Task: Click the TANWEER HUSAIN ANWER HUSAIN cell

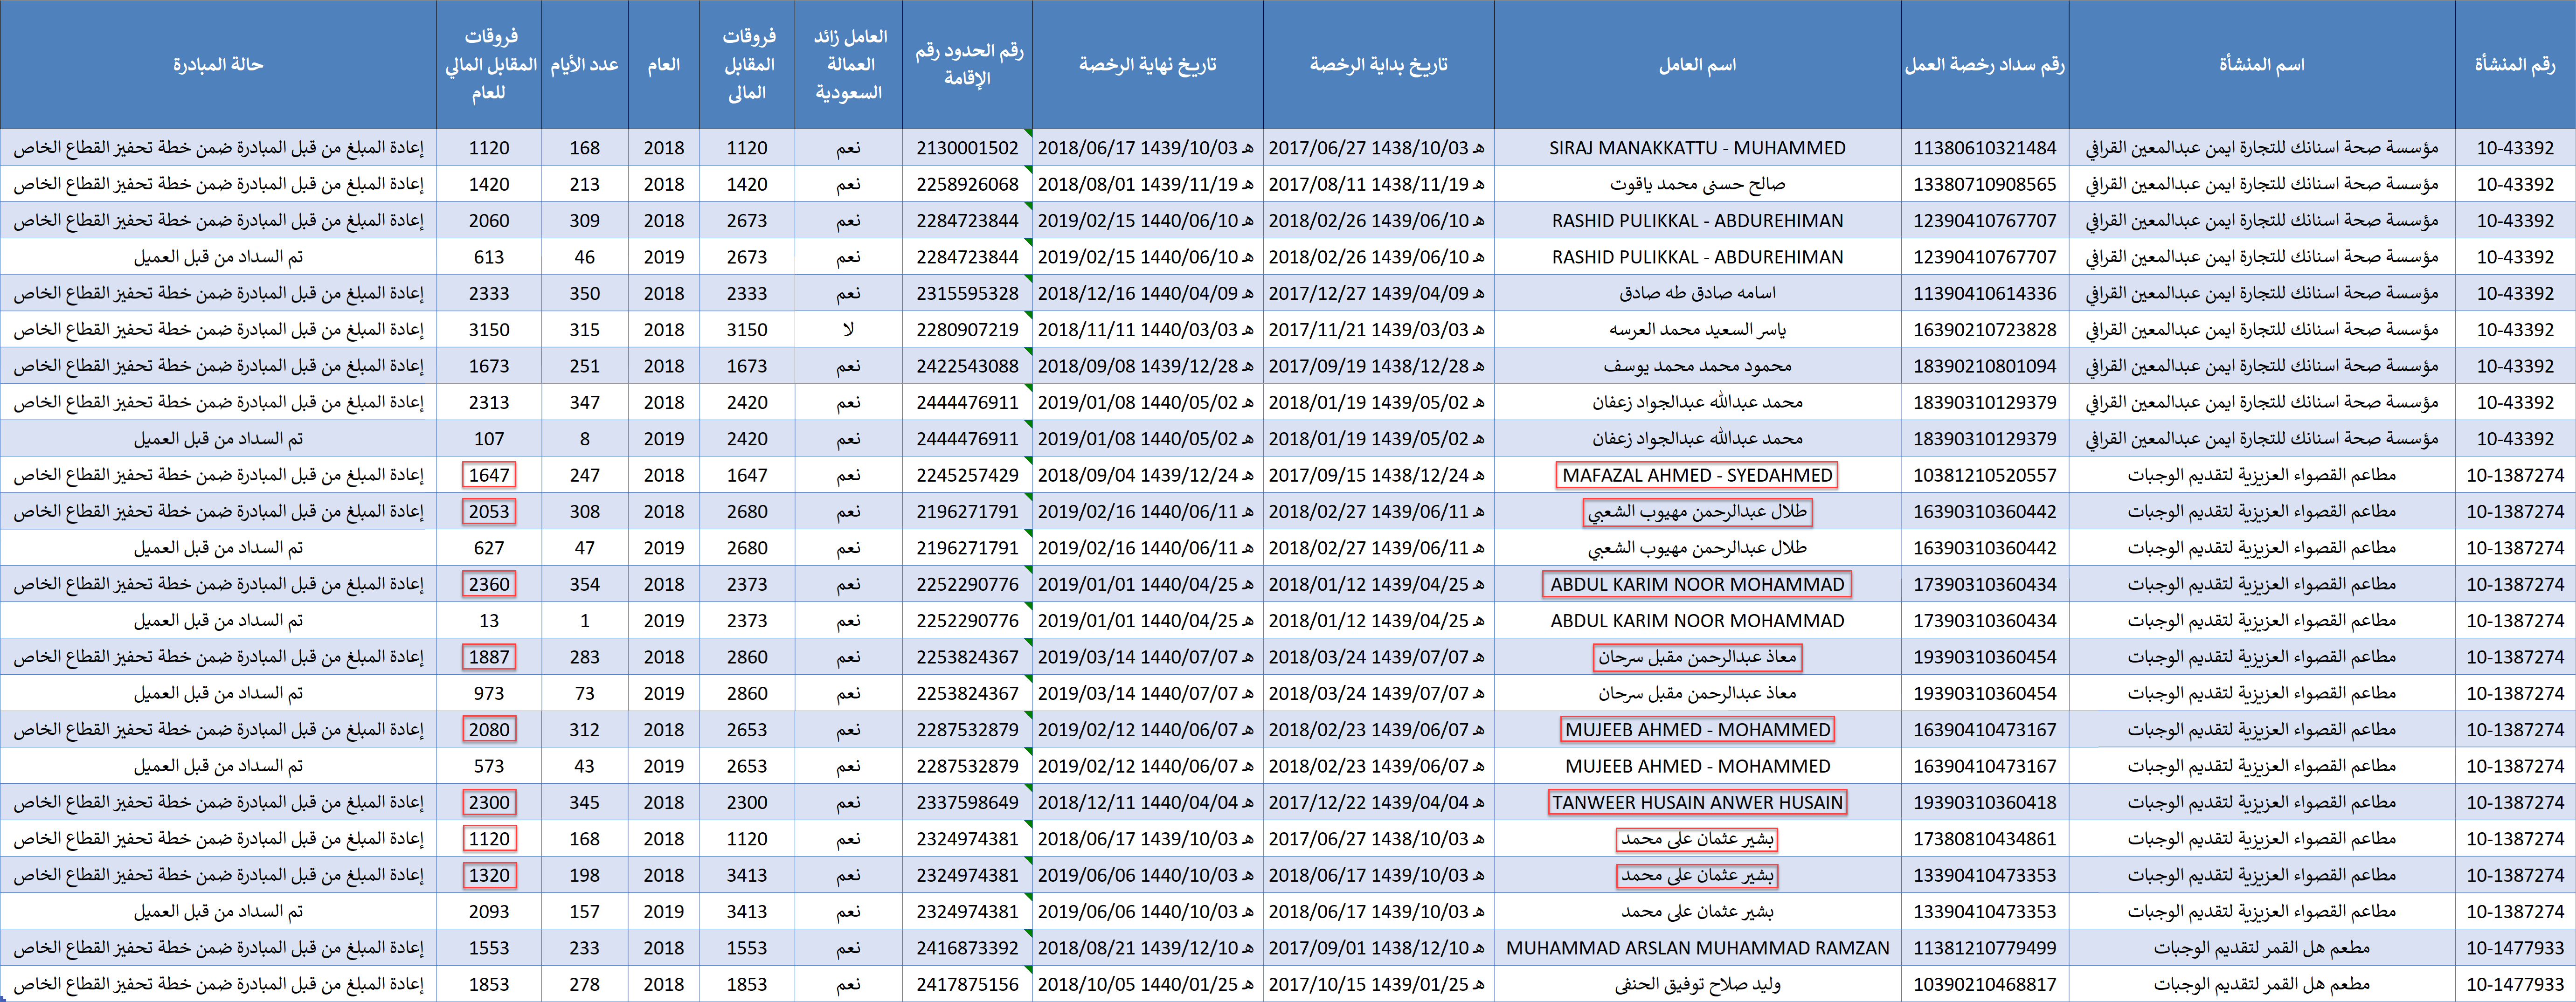Action: click(1697, 802)
